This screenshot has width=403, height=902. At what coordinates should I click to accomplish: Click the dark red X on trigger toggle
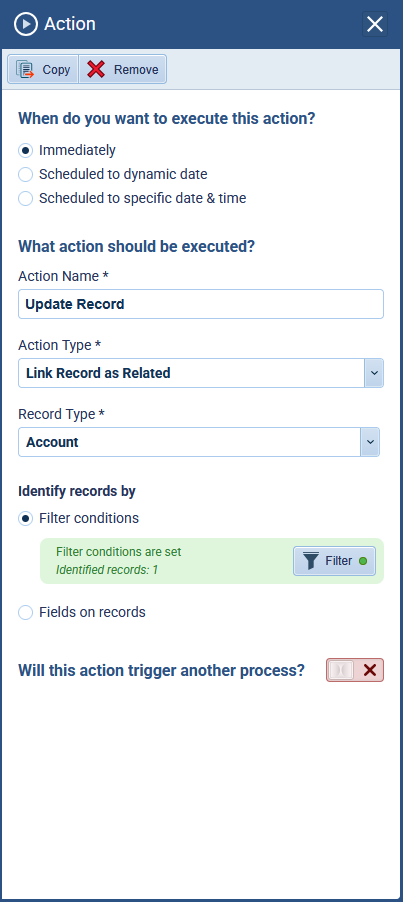coord(370,670)
